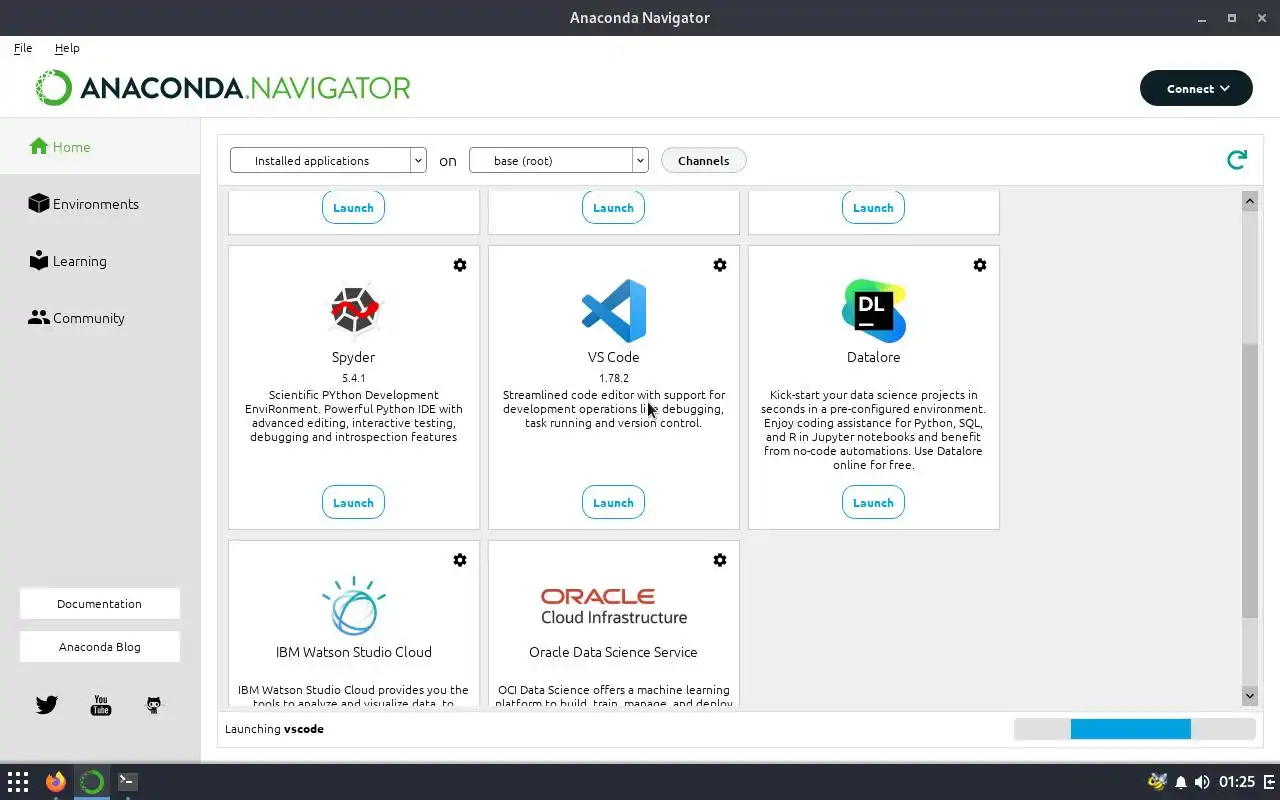Image resolution: width=1280 pixels, height=800 pixels.
Task: Click the Datalore DL logo
Action: coord(874,311)
